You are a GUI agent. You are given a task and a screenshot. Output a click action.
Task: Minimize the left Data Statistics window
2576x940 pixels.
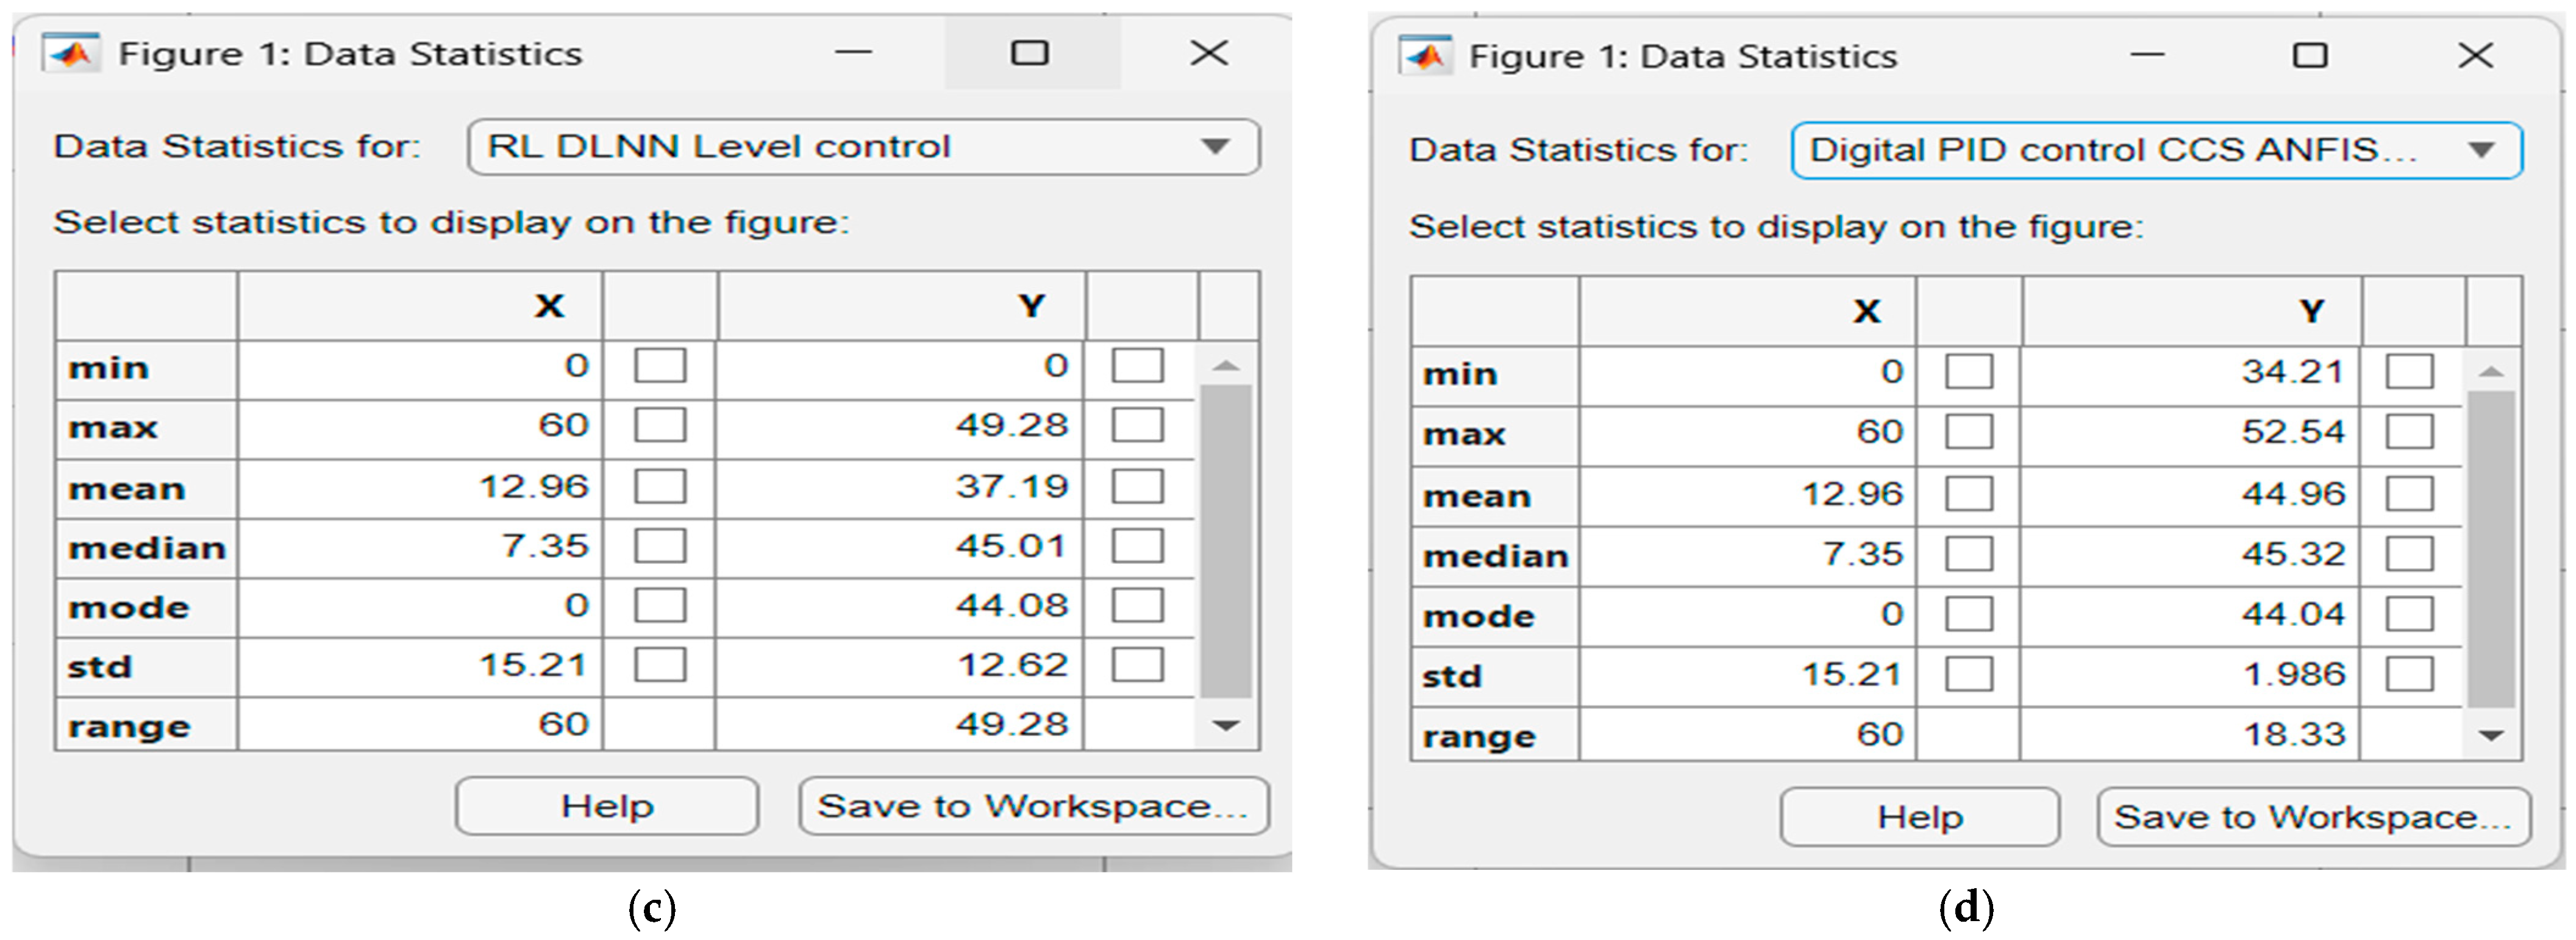(854, 53)
